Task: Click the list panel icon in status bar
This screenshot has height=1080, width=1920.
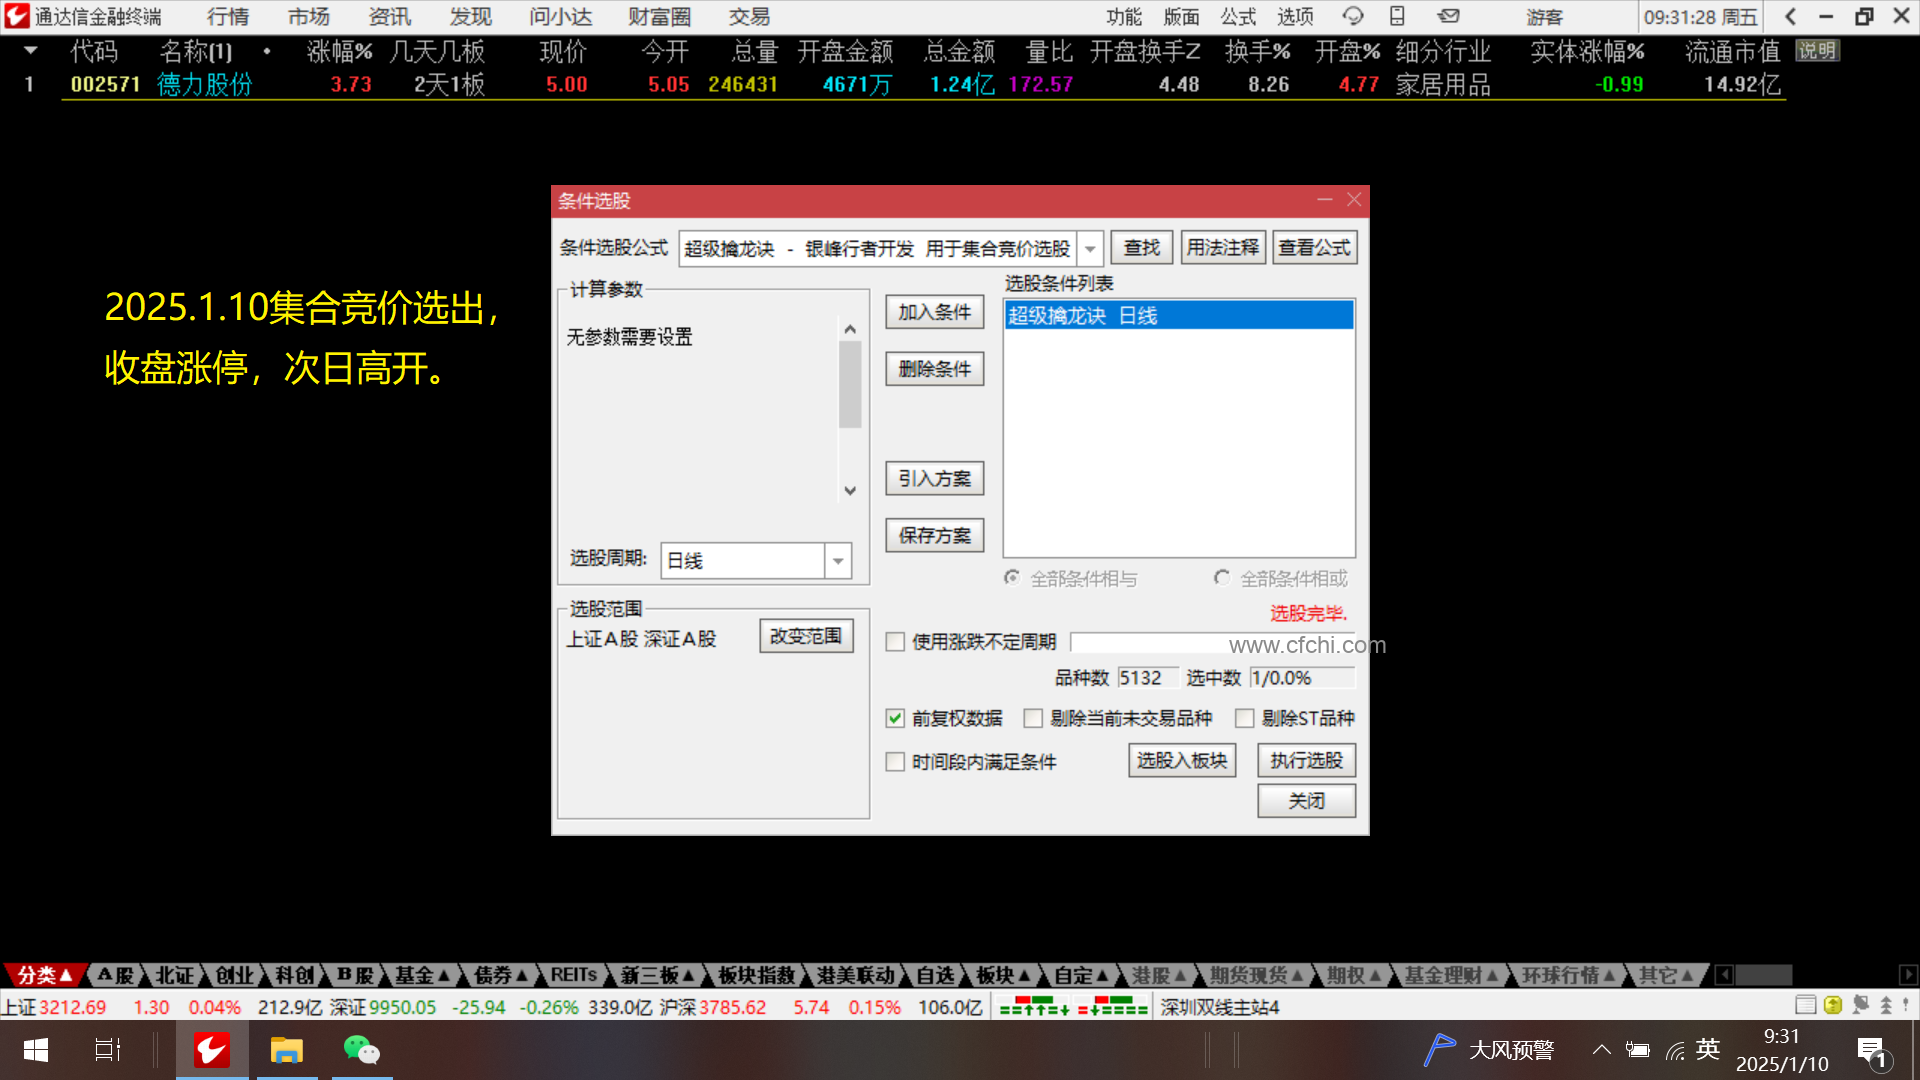Action: click(1805, 1005)
